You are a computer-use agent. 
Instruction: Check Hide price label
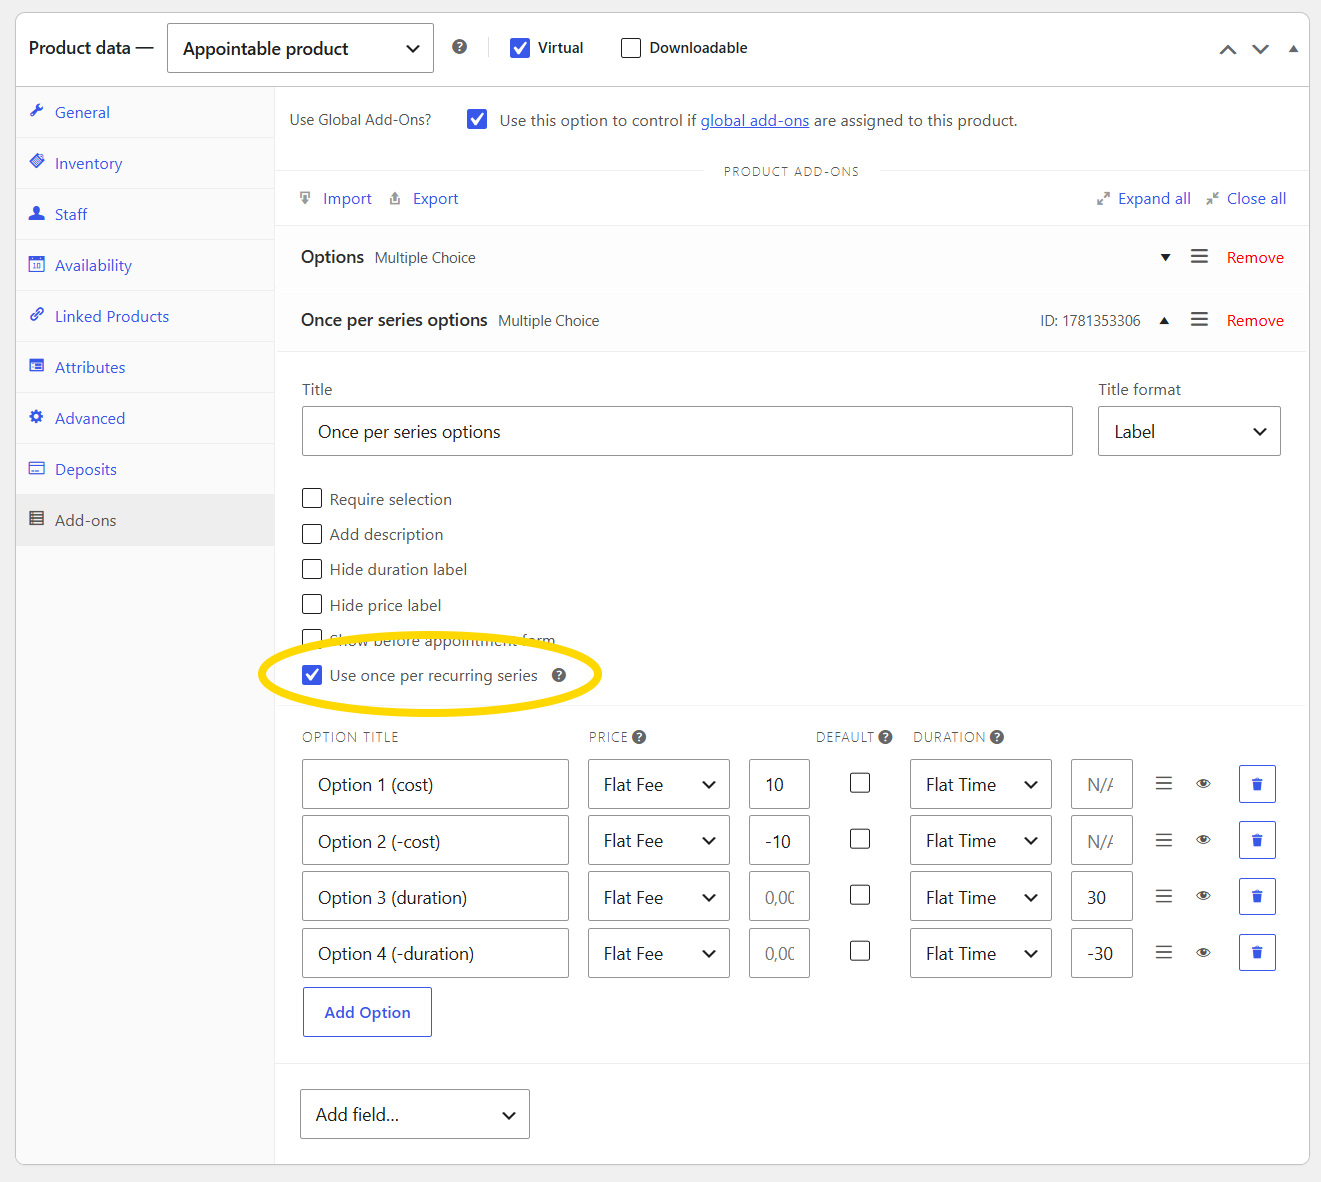(312, 604)
